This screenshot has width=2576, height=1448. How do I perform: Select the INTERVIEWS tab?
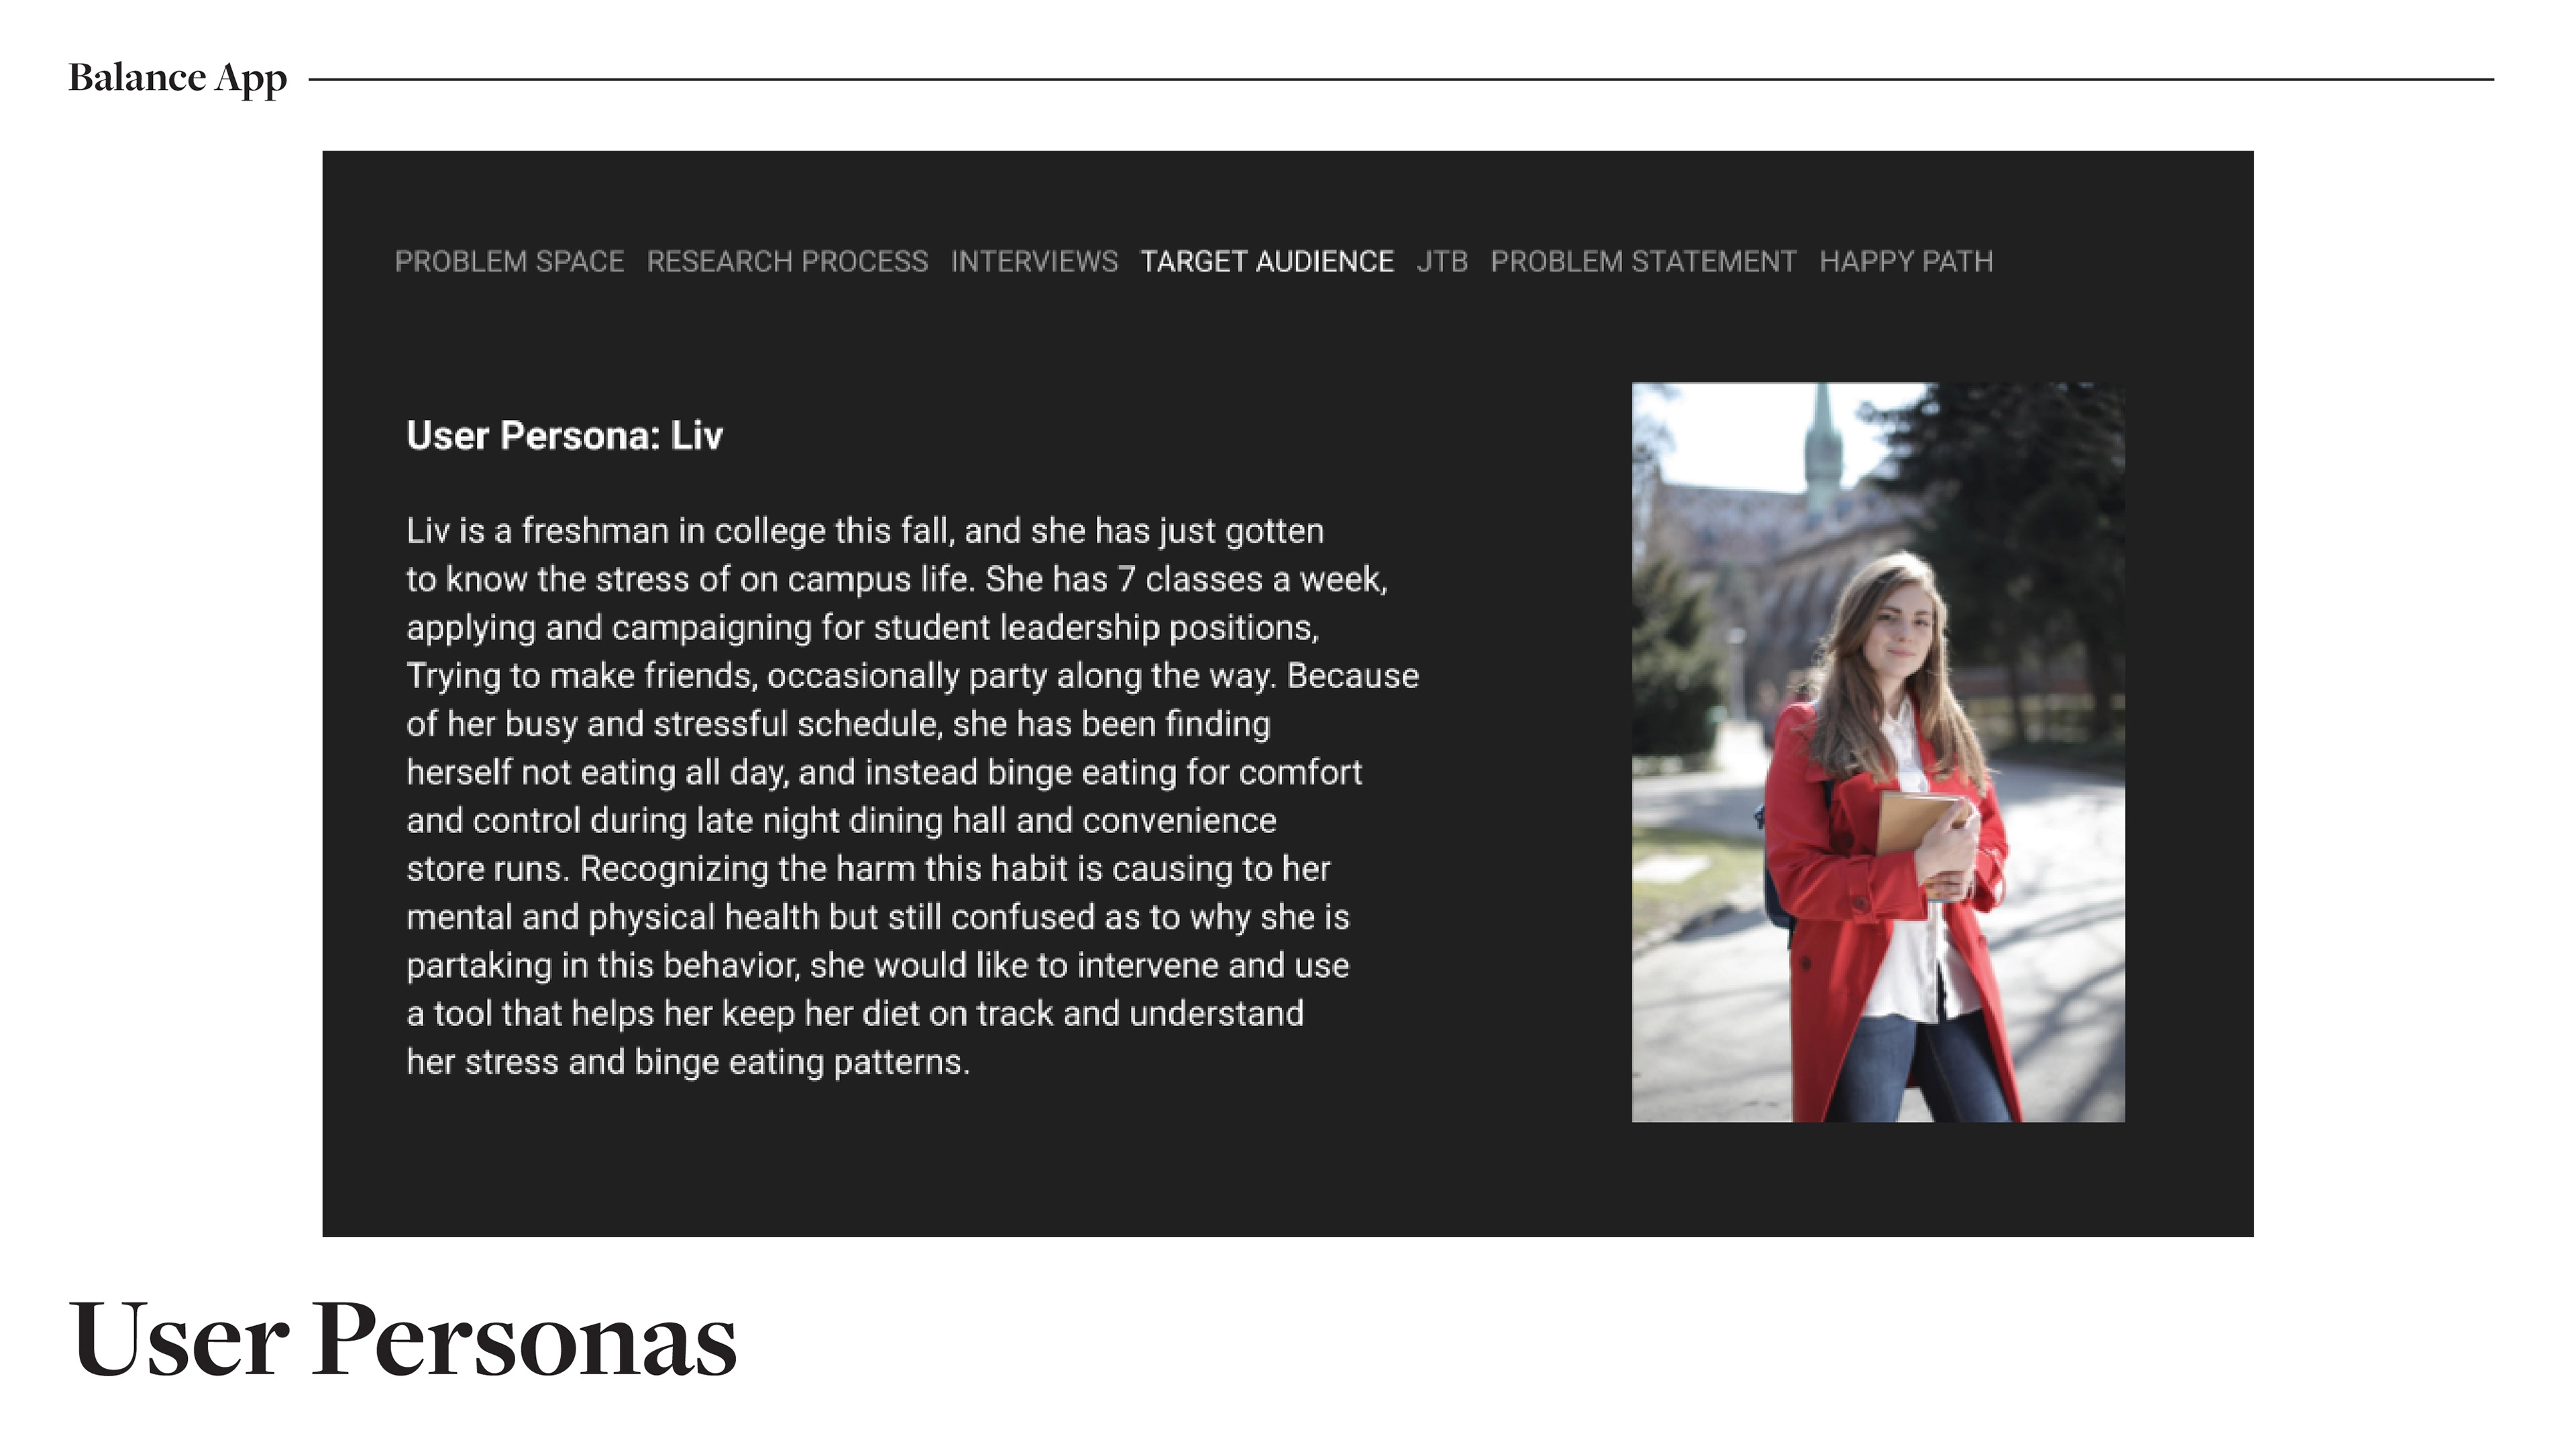pos(1034,261)
